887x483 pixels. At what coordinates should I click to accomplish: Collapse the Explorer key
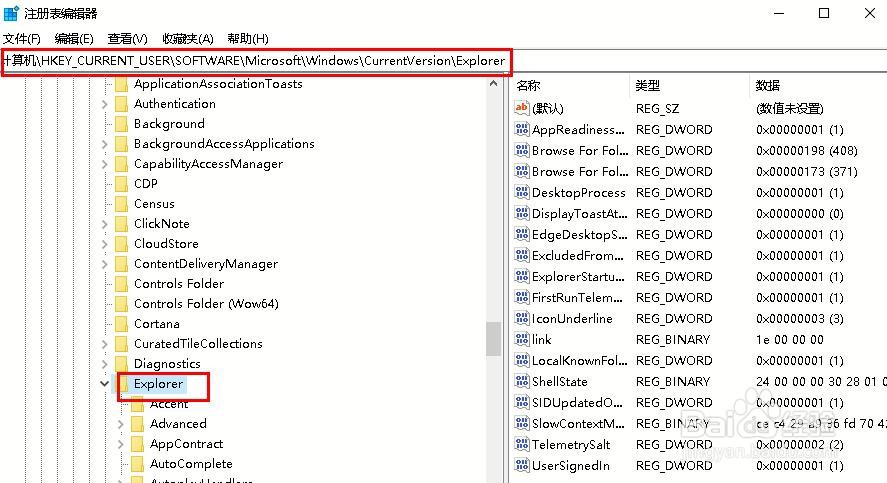(x=105, y=383)
